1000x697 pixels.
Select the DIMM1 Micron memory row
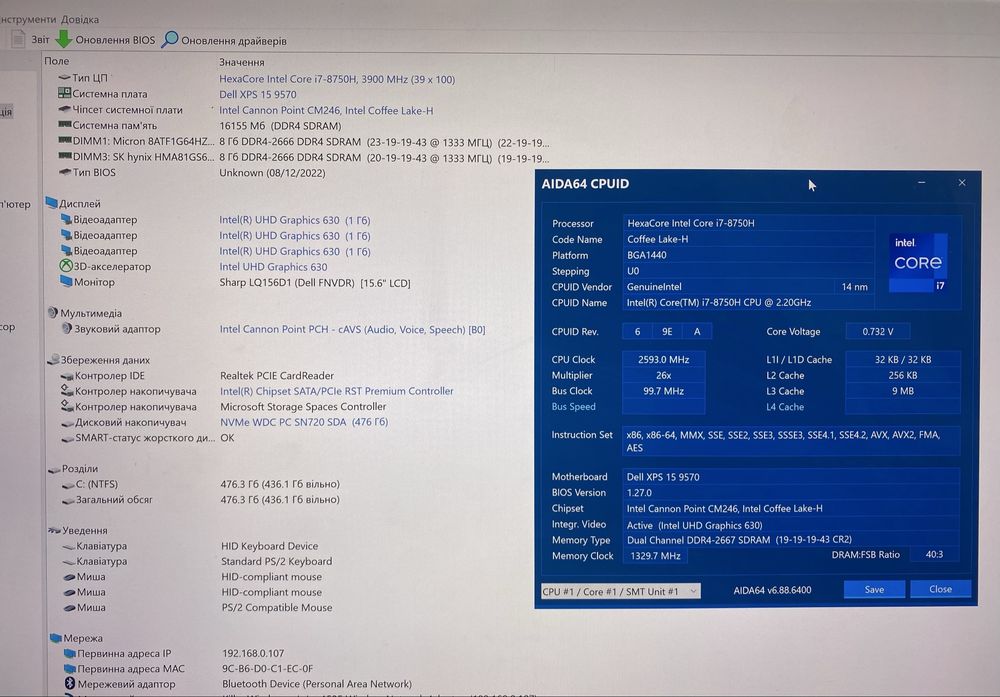(304, 142)
